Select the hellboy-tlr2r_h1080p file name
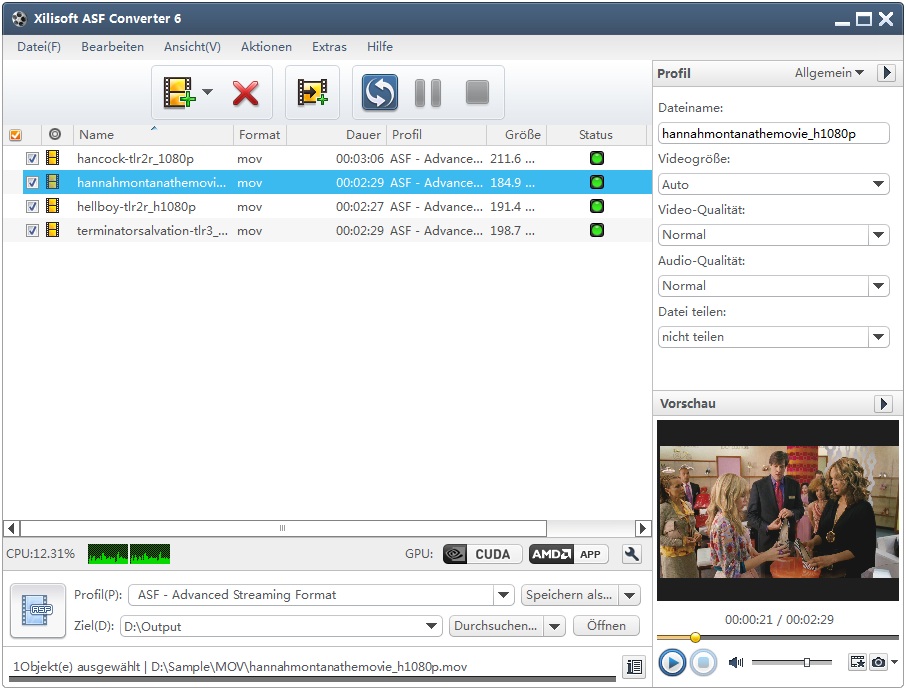Image resolution: width=906 pixels, height=690 pixels. 136,207
